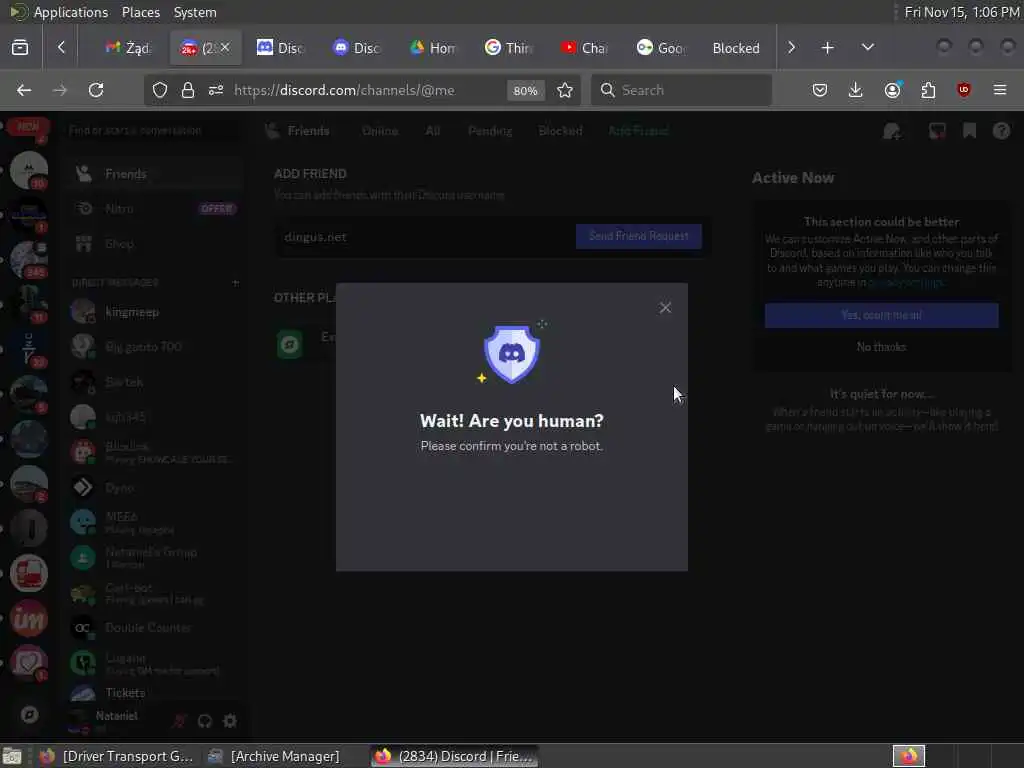This screenshot has width=1024, height=768.
Task: Click the show desktop icon in taskbar
Action: tap(12, 756)
